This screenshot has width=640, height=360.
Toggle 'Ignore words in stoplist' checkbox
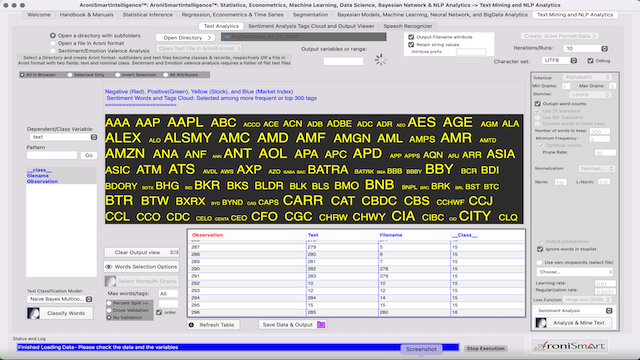click(x=540, y=249)
